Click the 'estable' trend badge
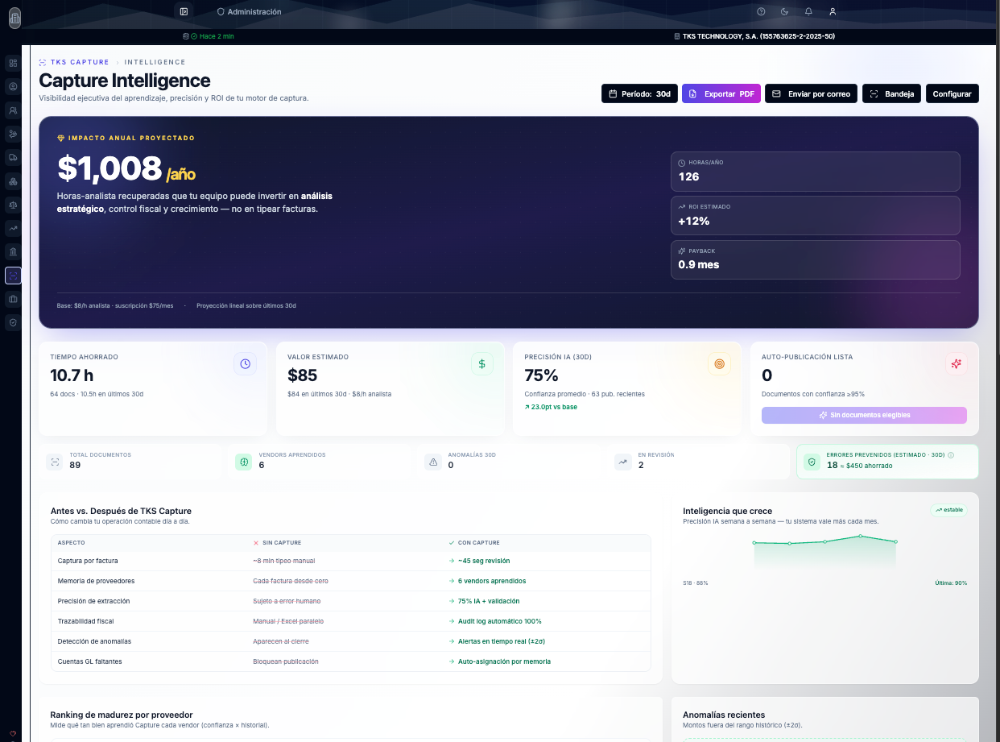 point(949,510)
